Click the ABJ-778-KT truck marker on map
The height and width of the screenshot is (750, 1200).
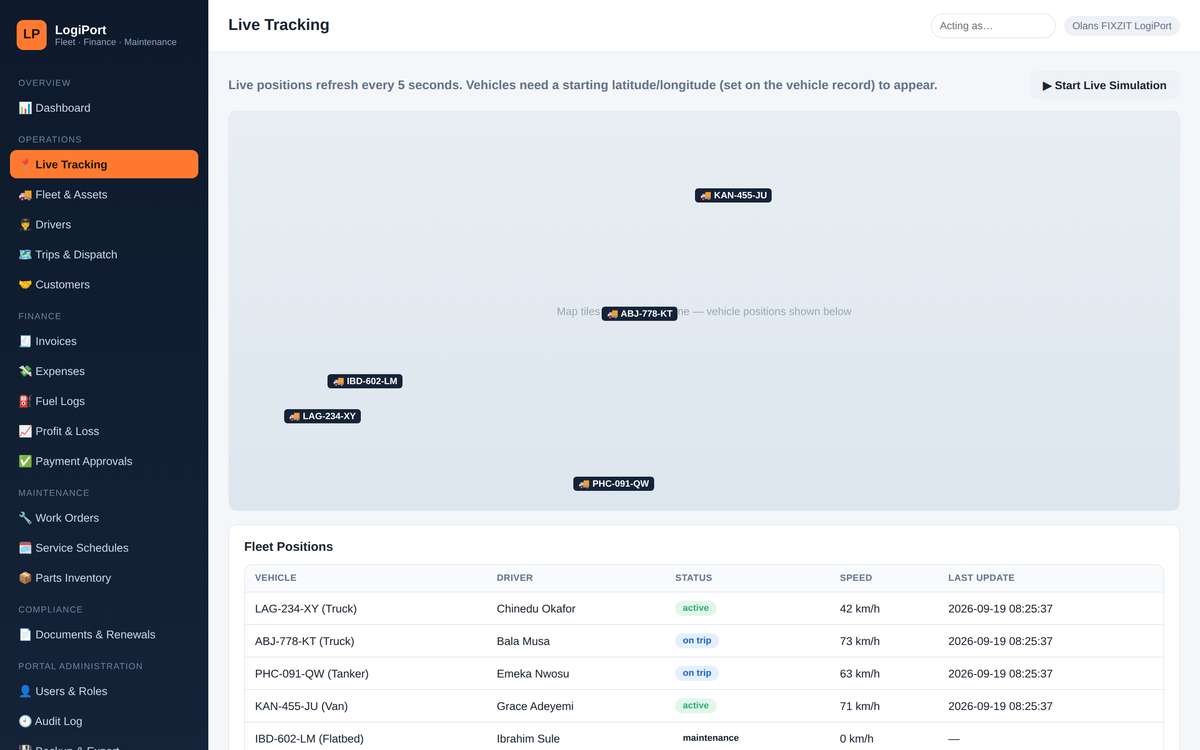639,313
